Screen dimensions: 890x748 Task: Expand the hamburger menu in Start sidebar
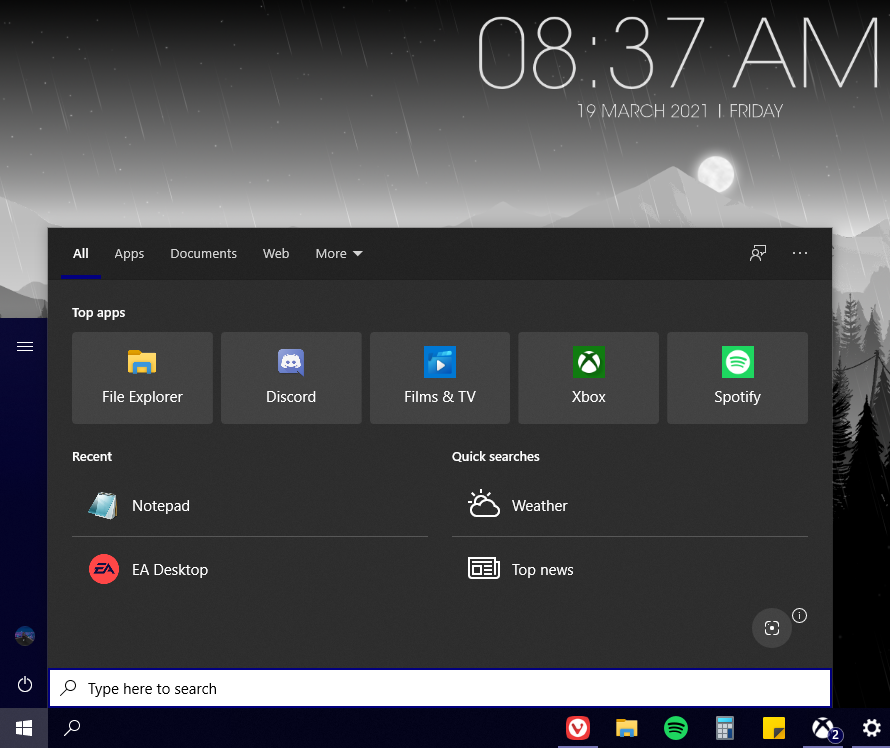point(25,346)
